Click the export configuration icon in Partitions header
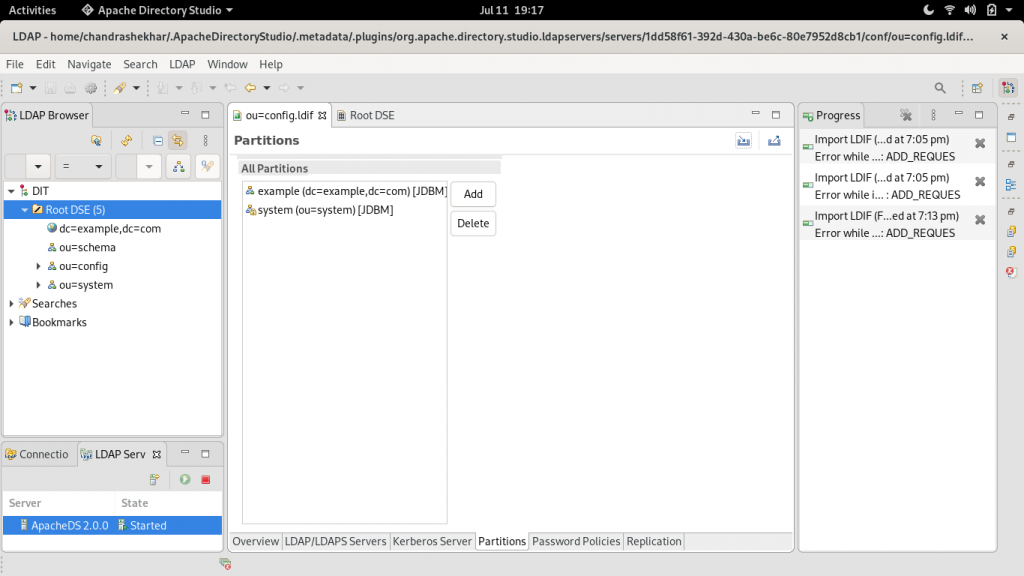This screenshot has height=576, width=1024. tap(774, 141)
